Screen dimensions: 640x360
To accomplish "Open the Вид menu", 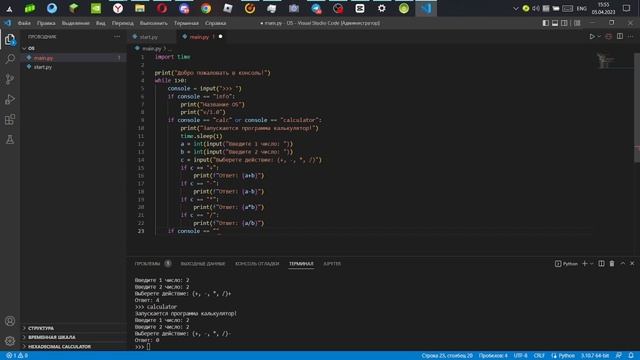I will (100, 23).
